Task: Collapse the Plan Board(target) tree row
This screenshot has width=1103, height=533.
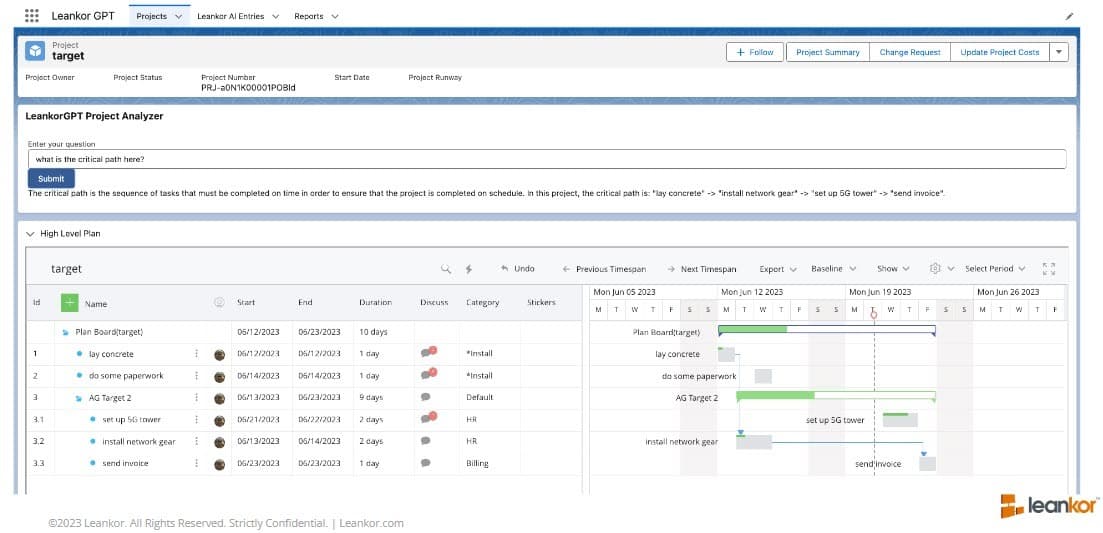Action: tap(65, 332)
